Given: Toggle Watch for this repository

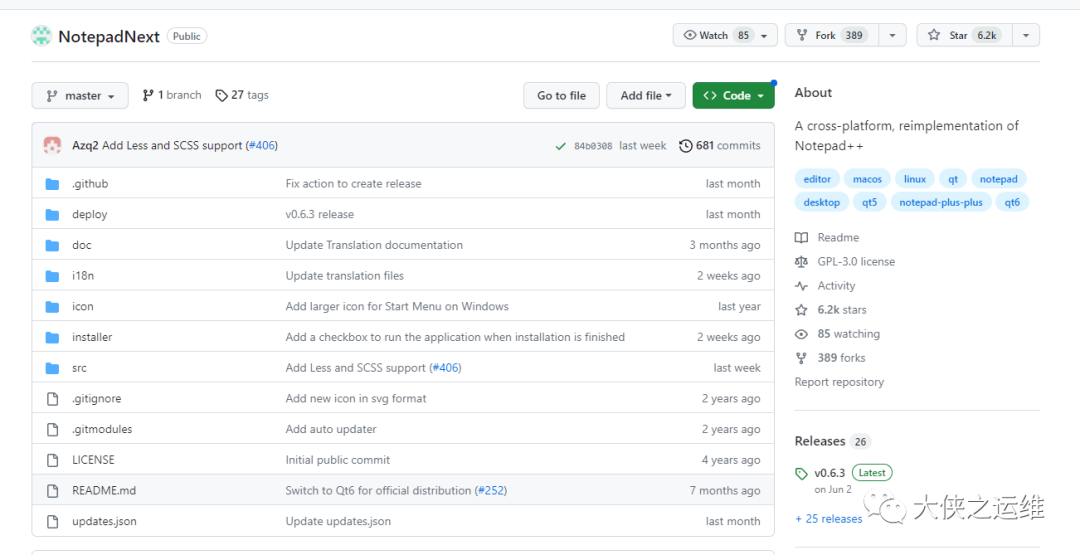Looking at the screenshot, I should click(716, 36).
